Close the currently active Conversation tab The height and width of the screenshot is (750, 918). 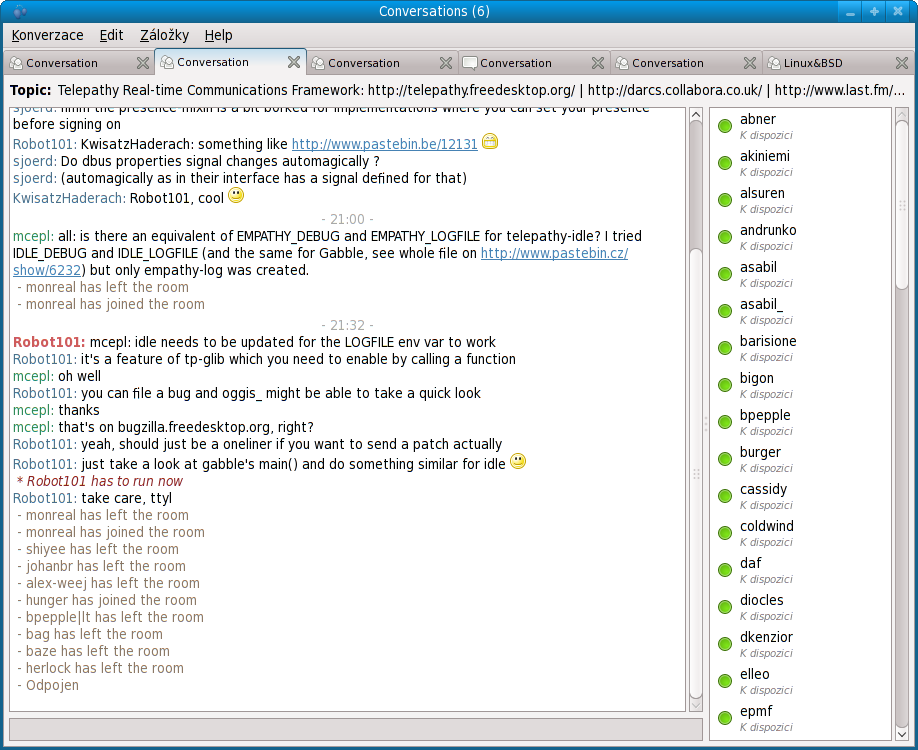(x=294, y=62)
